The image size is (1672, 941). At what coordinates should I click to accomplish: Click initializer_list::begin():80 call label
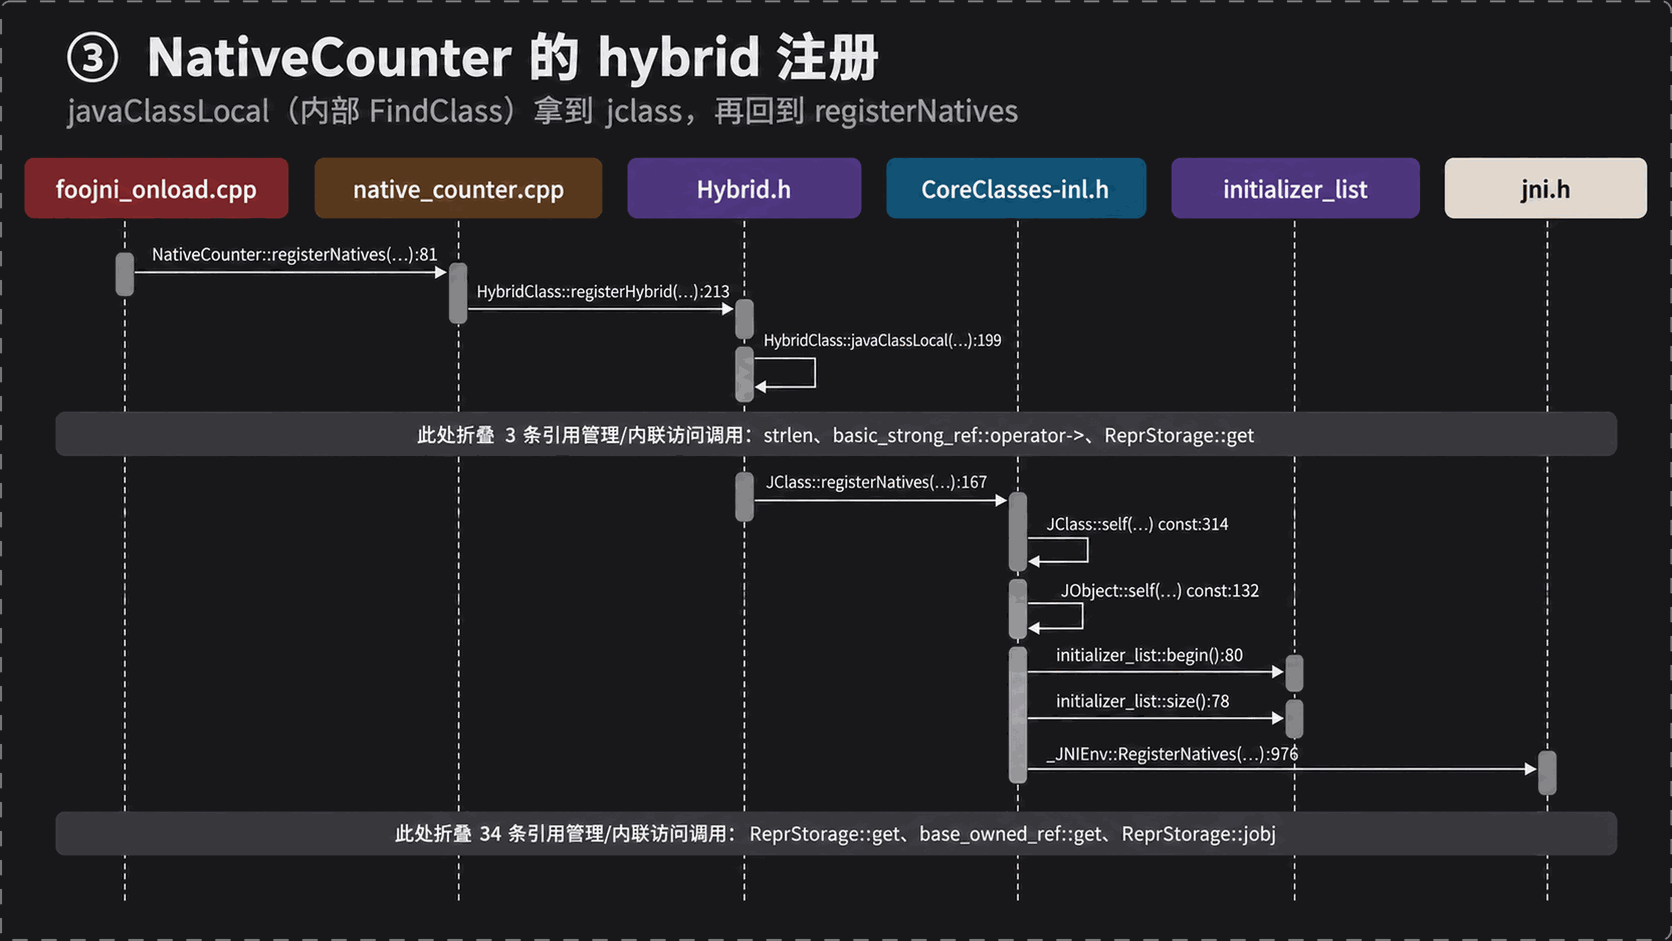[x=1150, y=655]
